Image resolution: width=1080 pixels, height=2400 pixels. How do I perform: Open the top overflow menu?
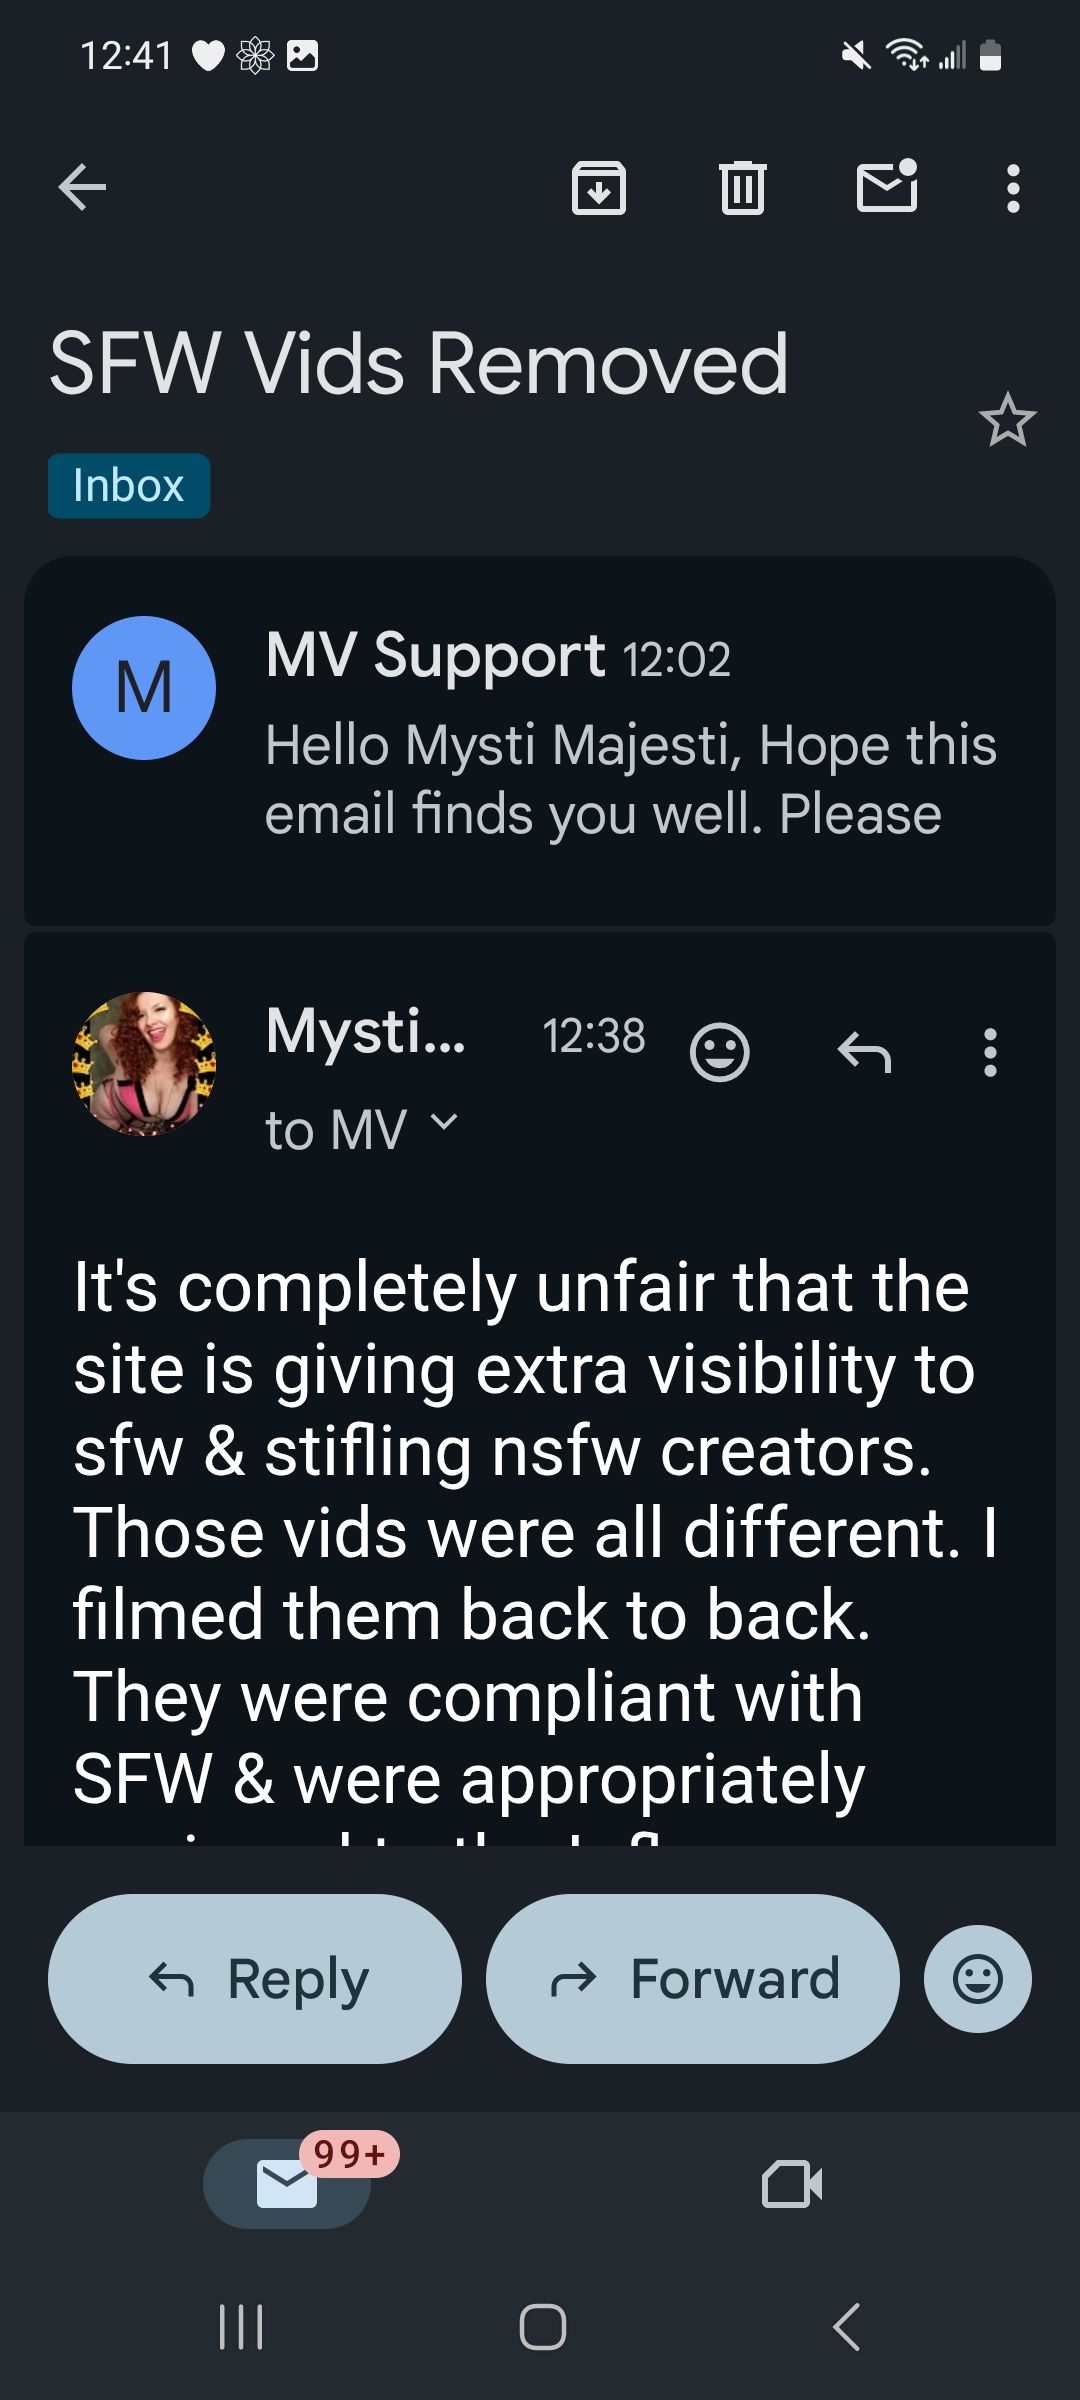pyautogui.click(x=1013, y=188)
